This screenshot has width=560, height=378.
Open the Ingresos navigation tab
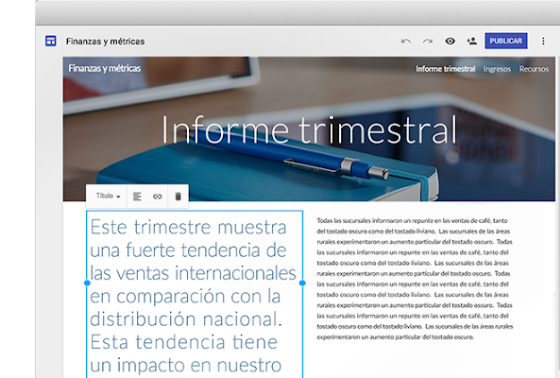tap(497, 69)
